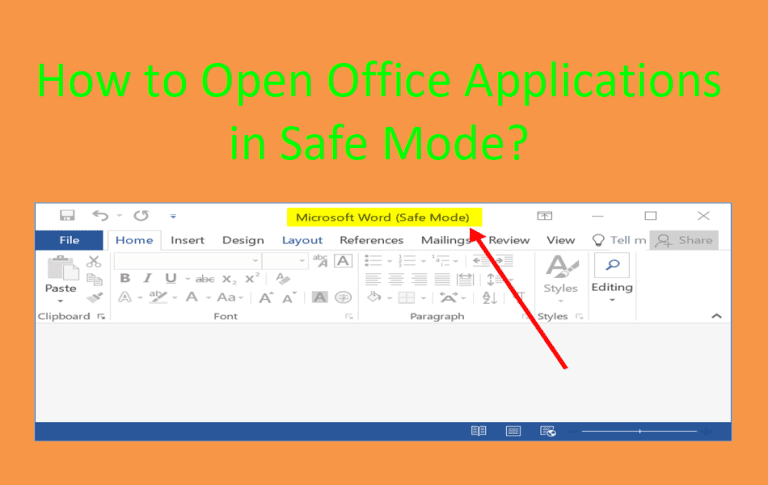The width and height of the screenshot is (768, 485).
Task: Click the Share button
Action: click(x=684, y=240)
